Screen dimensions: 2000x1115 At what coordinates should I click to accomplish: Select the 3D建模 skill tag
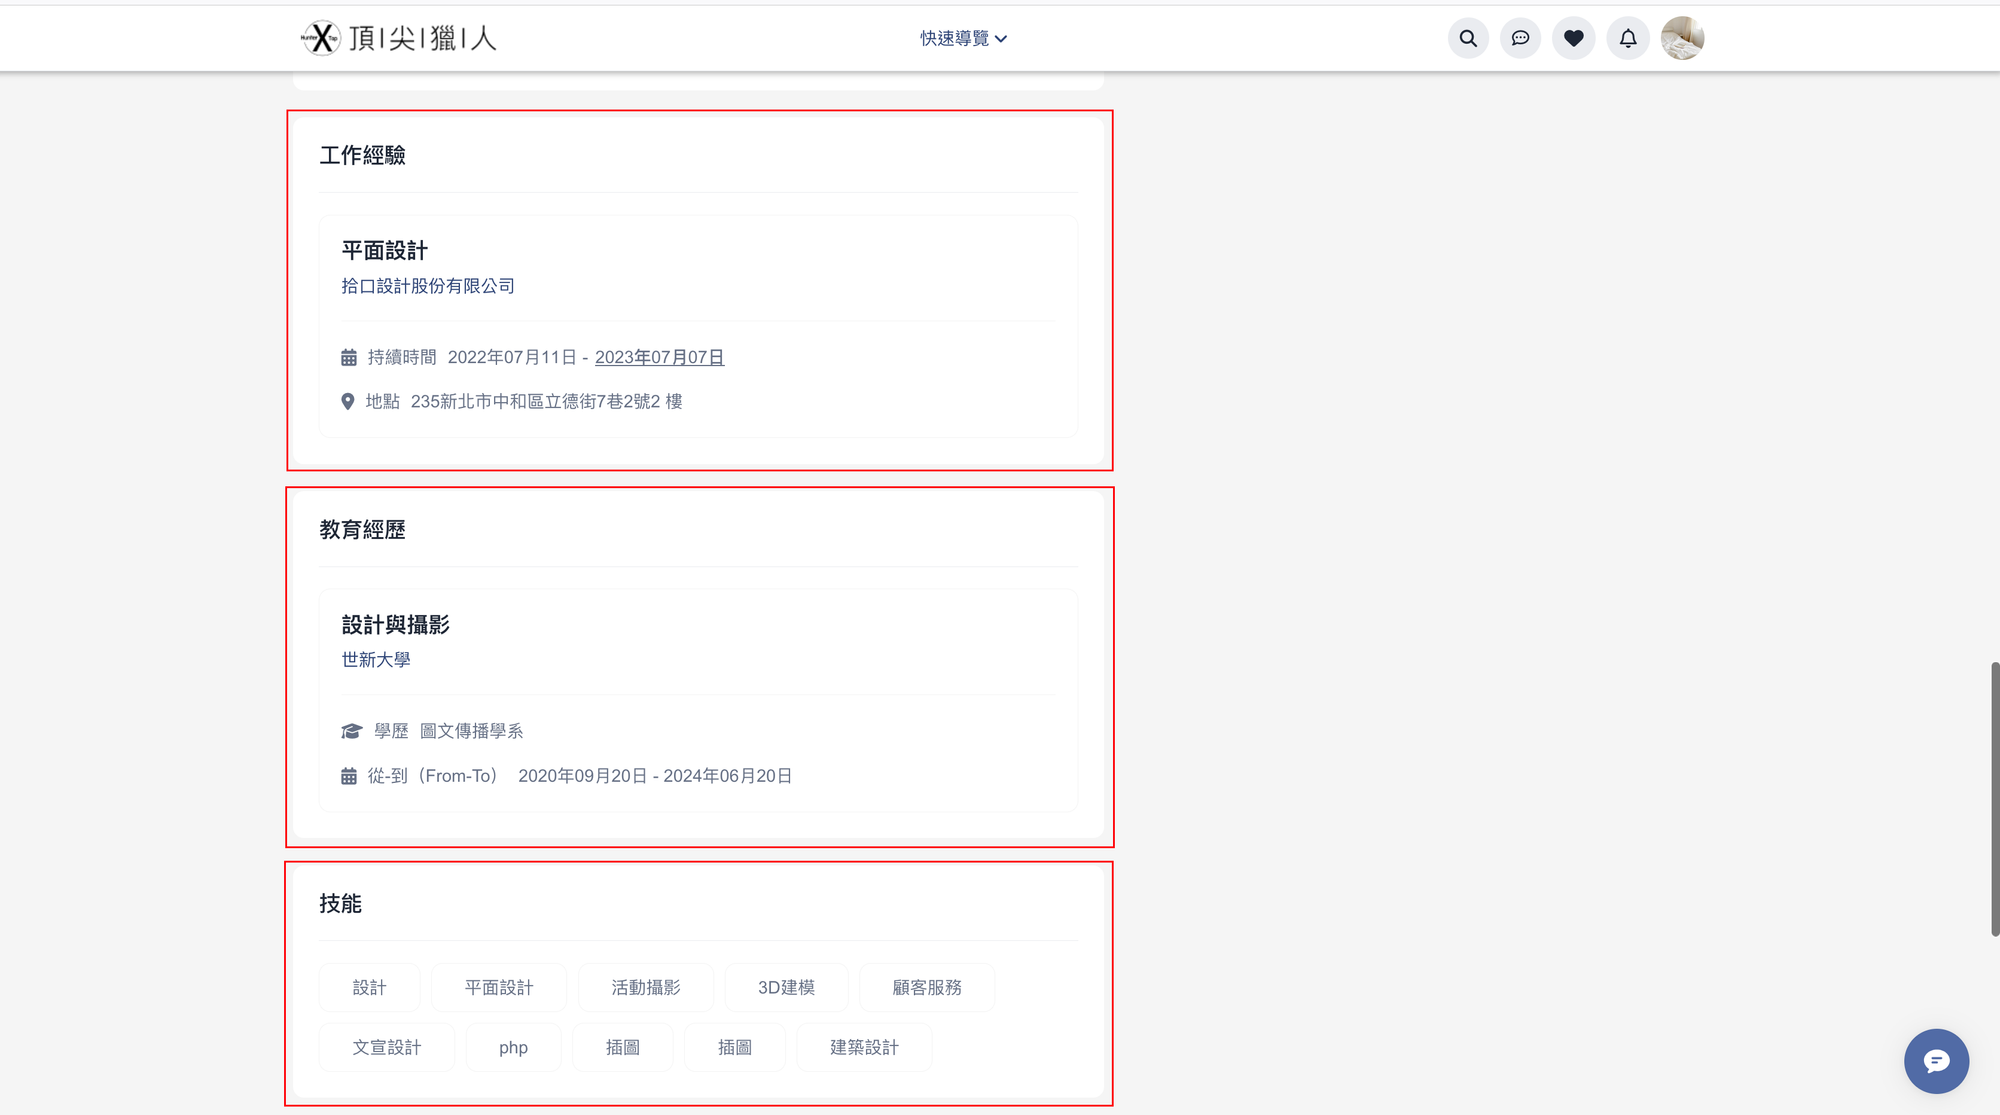coord(786,987)
